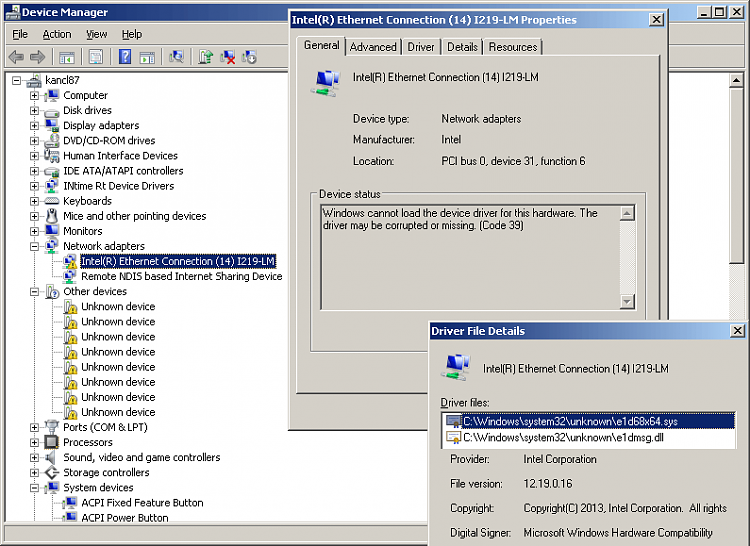Click Device Manager vertical scrollbar up arrow
750x546 pixels.
point(736,80)
